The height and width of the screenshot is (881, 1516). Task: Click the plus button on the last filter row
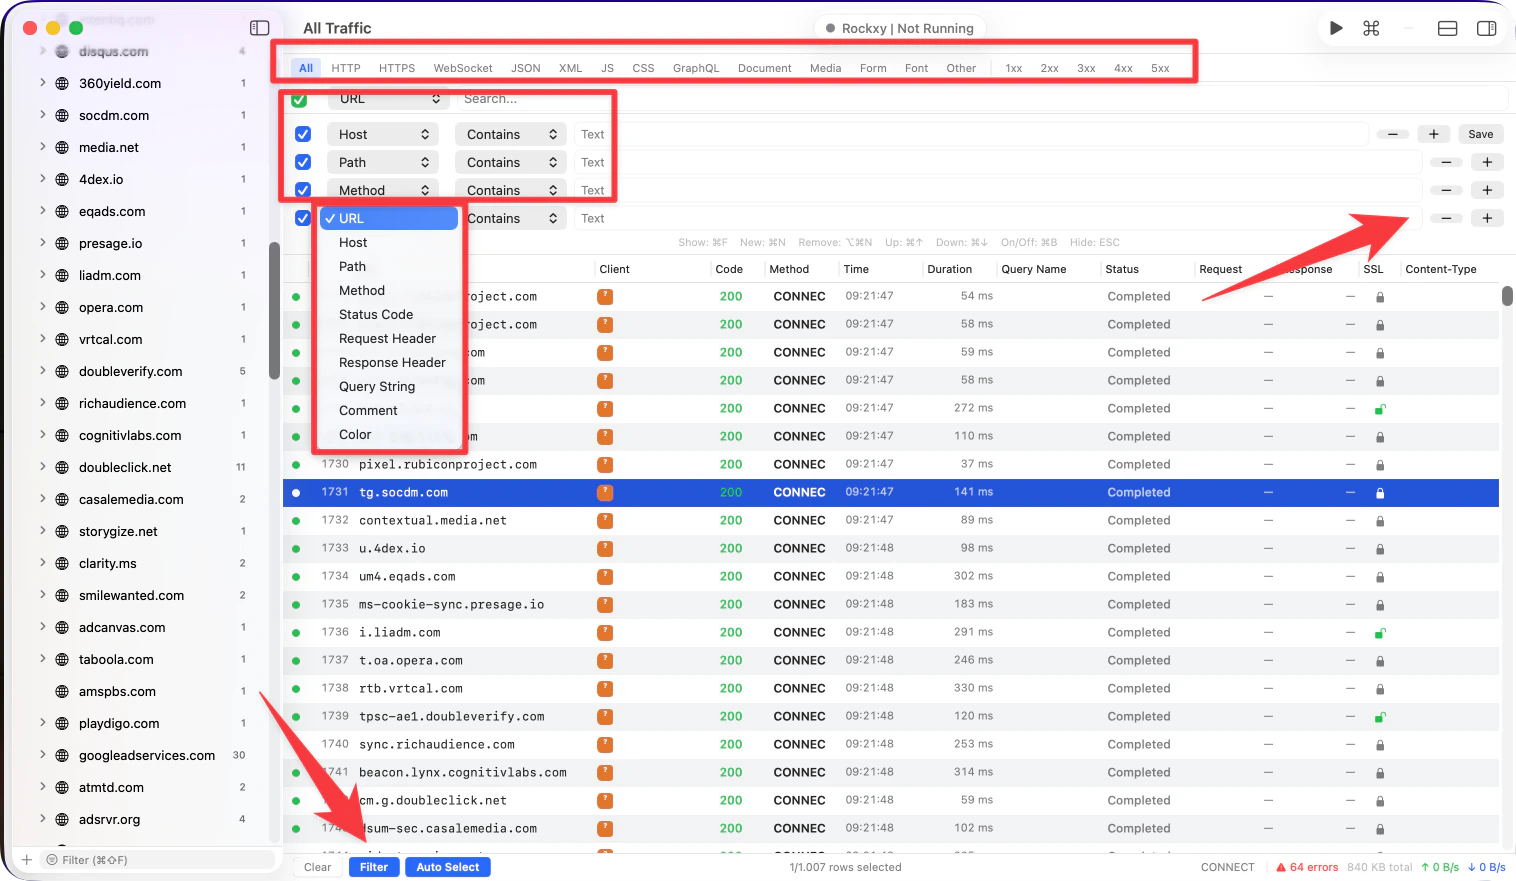click(1487, 218)
